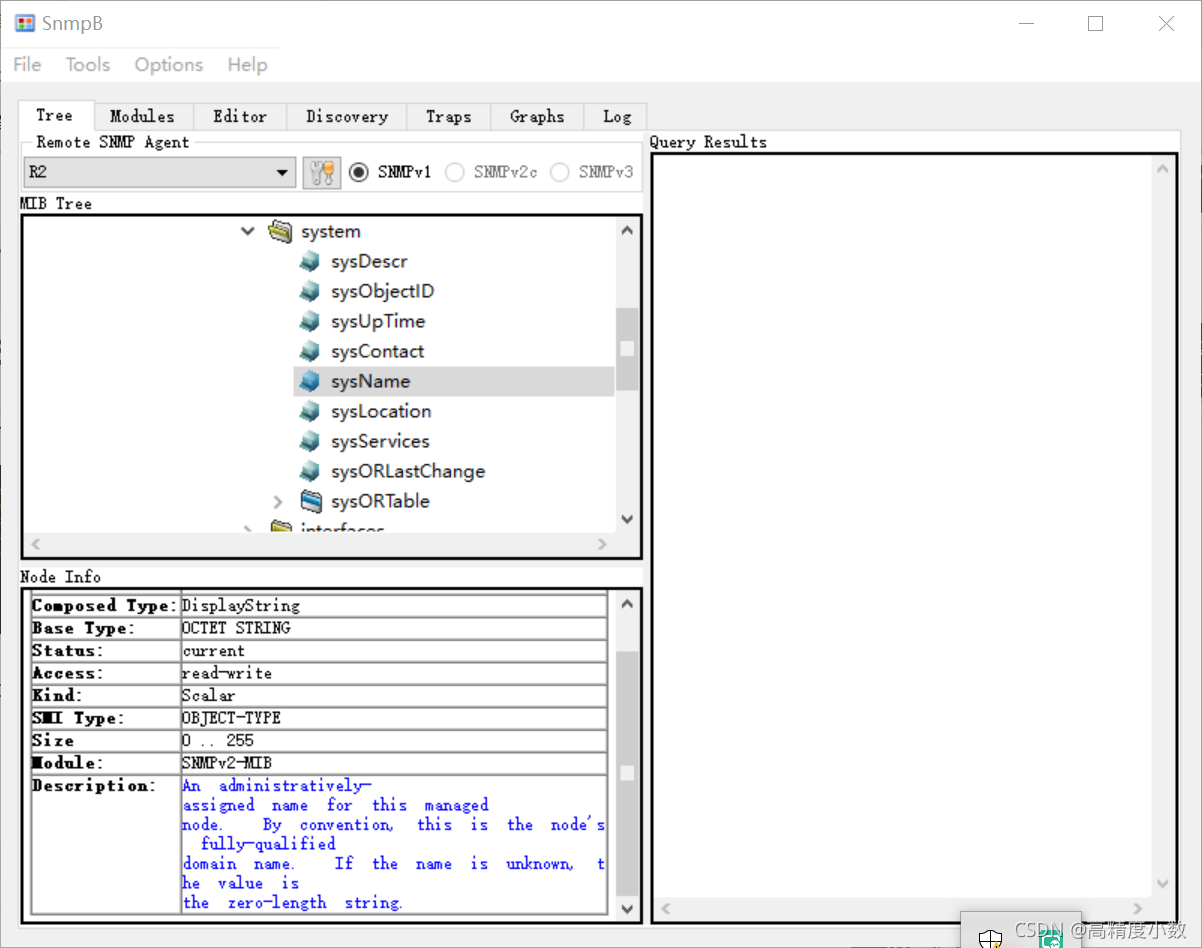Switch to the Tree tab
Screen dimensions: 1202x948
[55, 115]
